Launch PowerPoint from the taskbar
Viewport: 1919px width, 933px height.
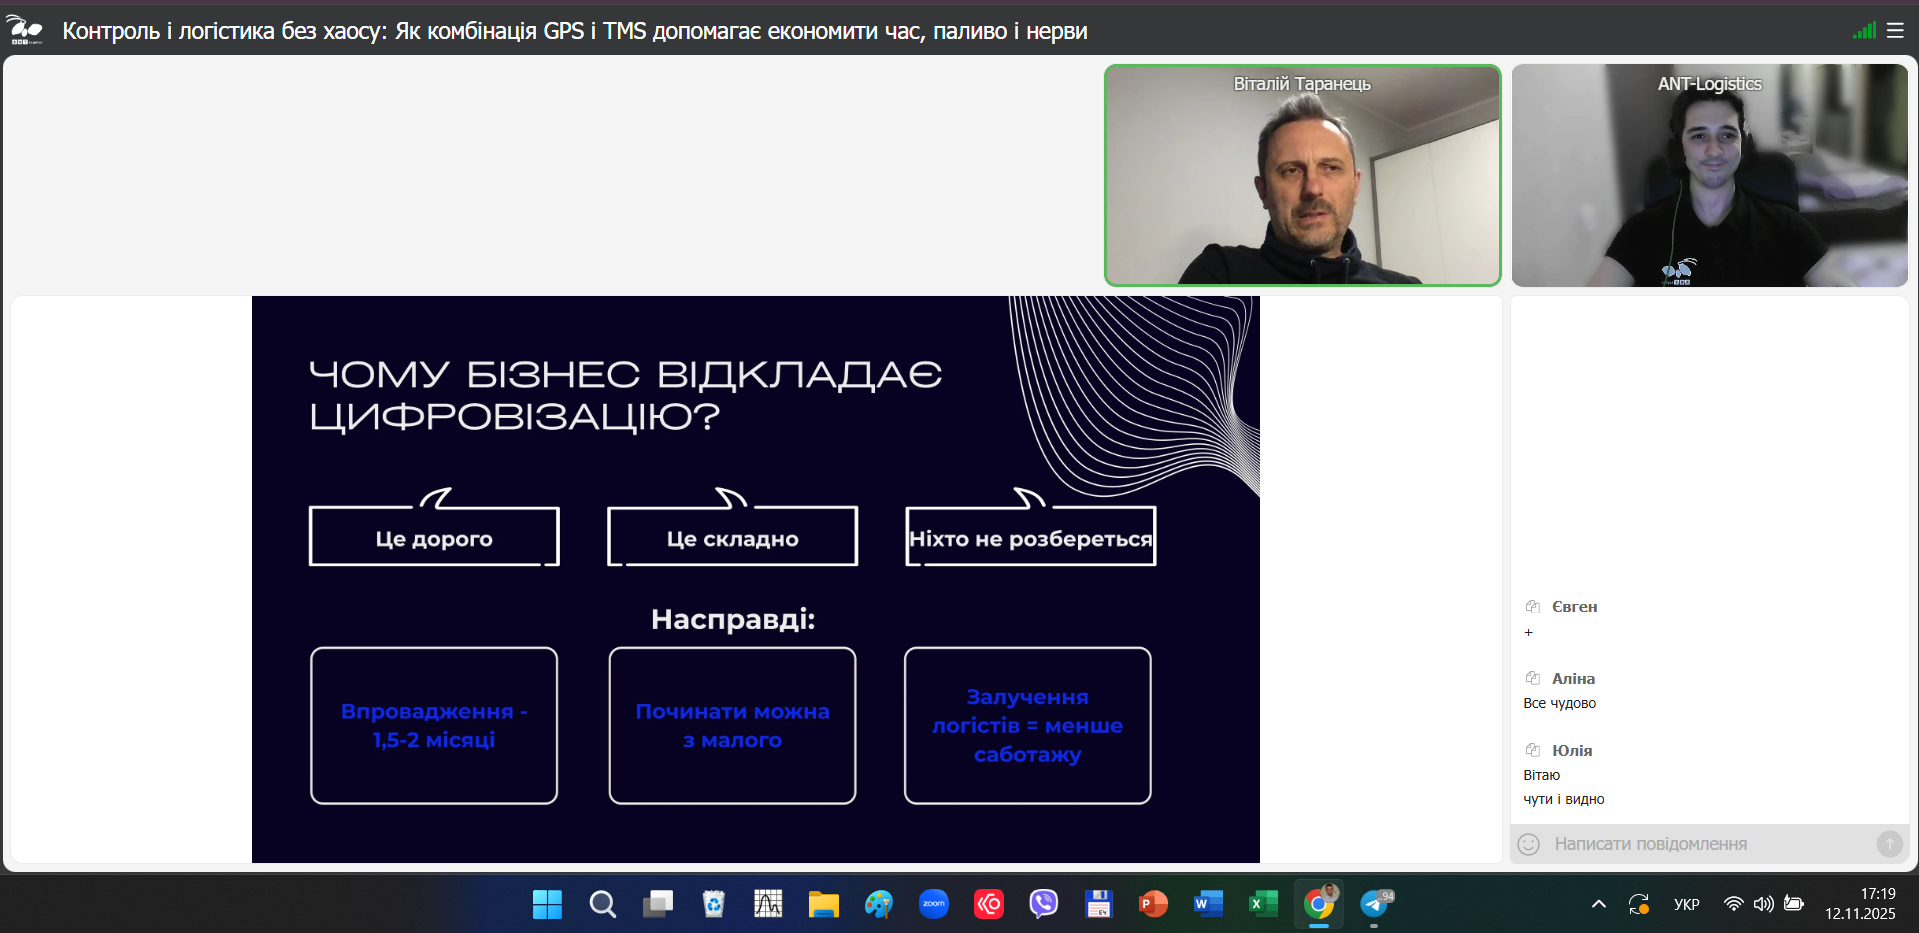pos(1153,904)
